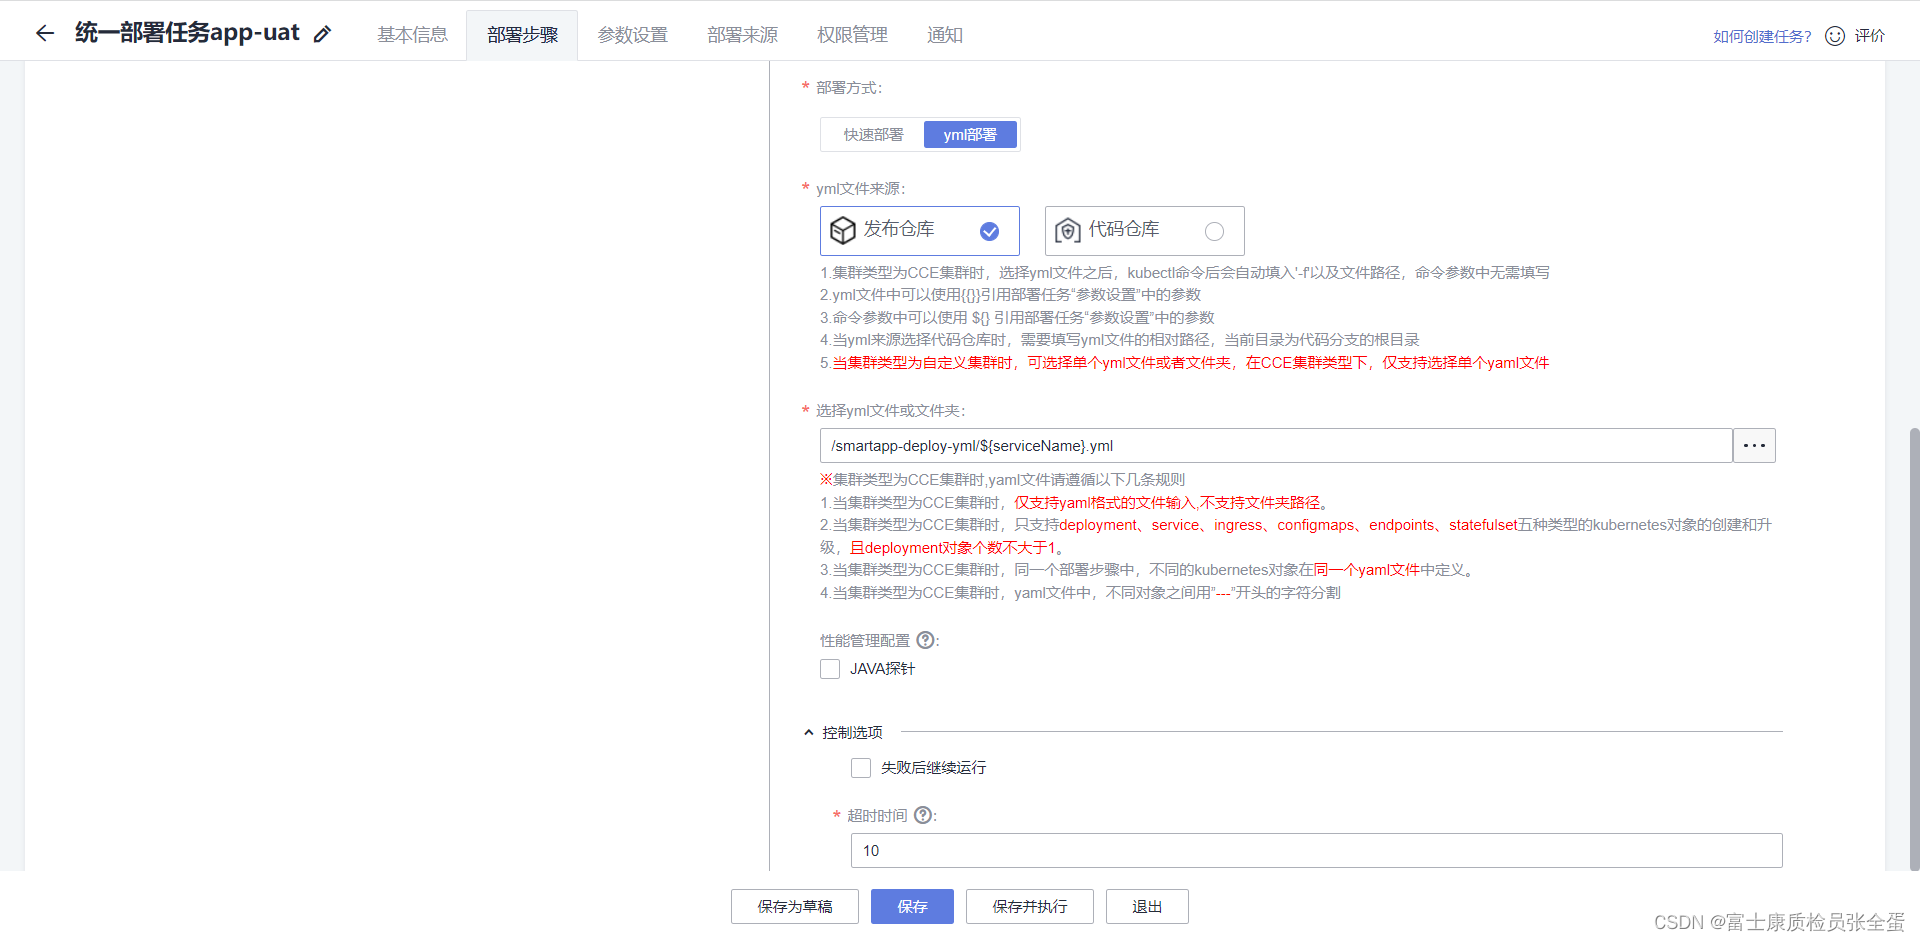
Task: Open the 基本信息 tab
Action: (412, 35)
